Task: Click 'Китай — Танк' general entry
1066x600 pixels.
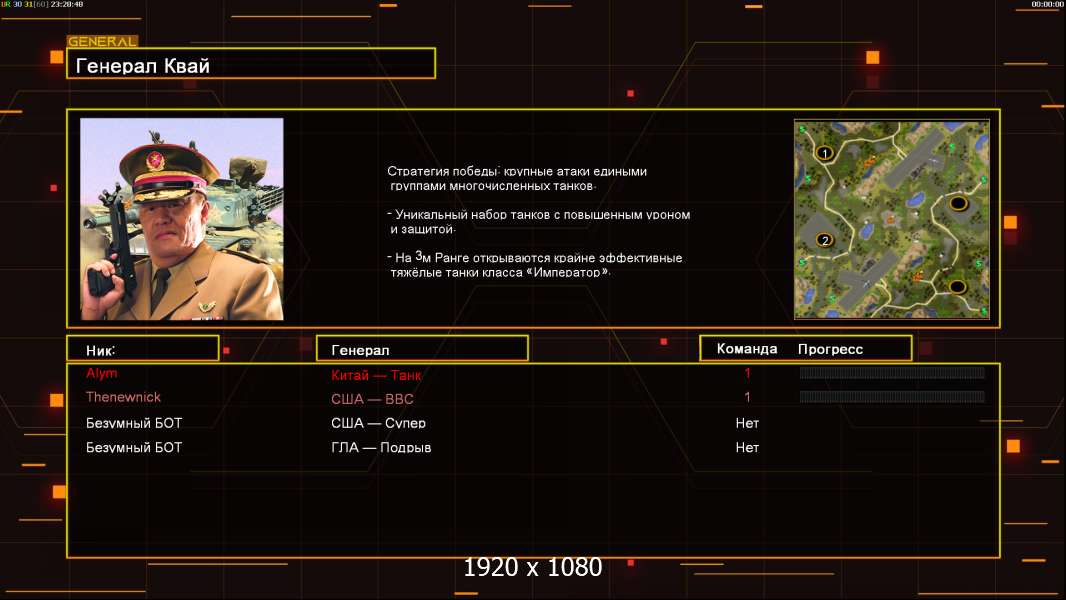Action: click(x=376, y=375)
